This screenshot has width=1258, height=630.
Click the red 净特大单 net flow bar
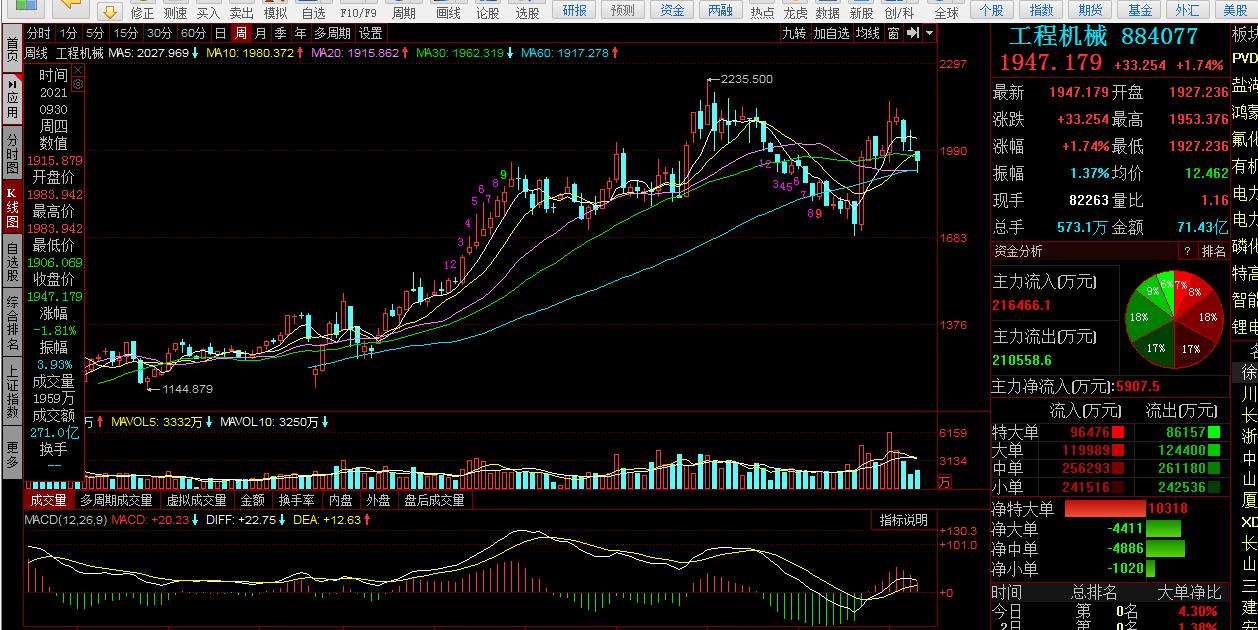pyautogui.click(x=1103, y=509)
